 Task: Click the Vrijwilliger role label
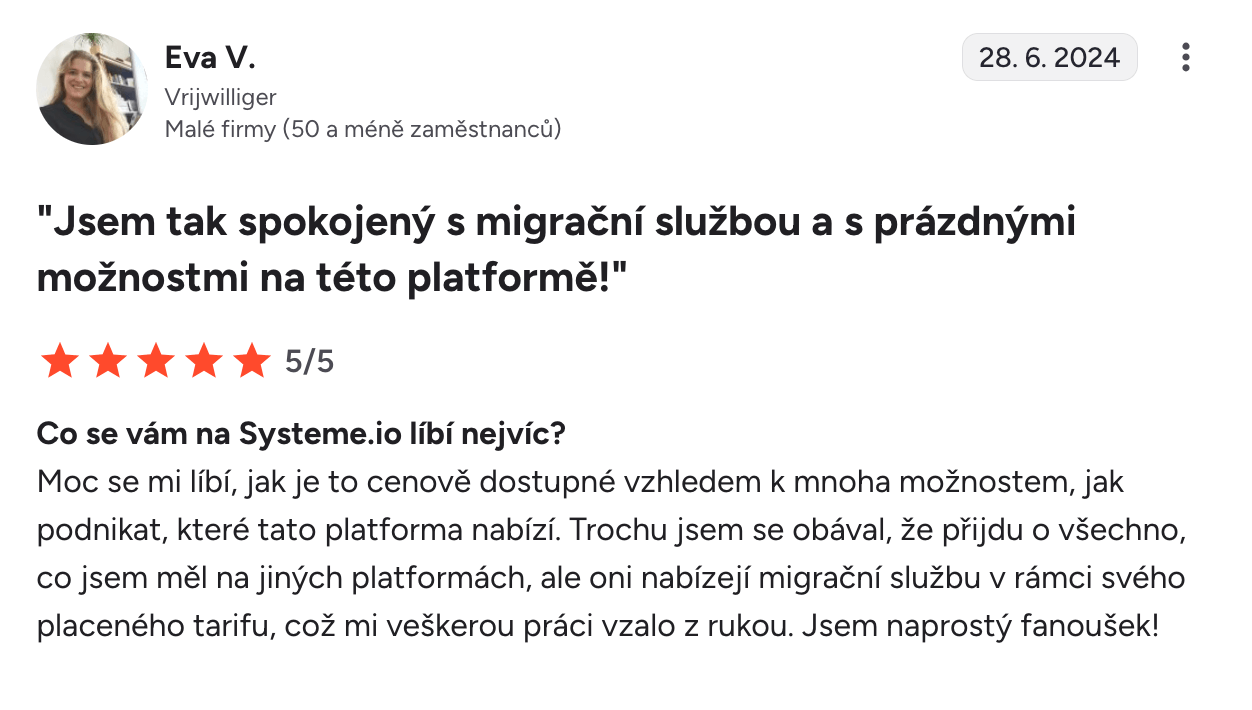click(x=220, y=97)
